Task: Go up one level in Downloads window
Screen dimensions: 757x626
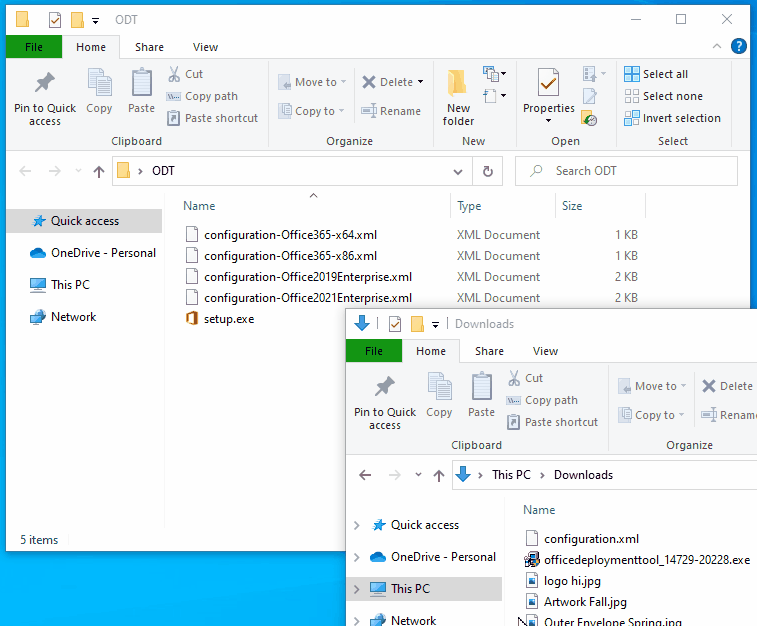Action: click(x=439, y=475)
